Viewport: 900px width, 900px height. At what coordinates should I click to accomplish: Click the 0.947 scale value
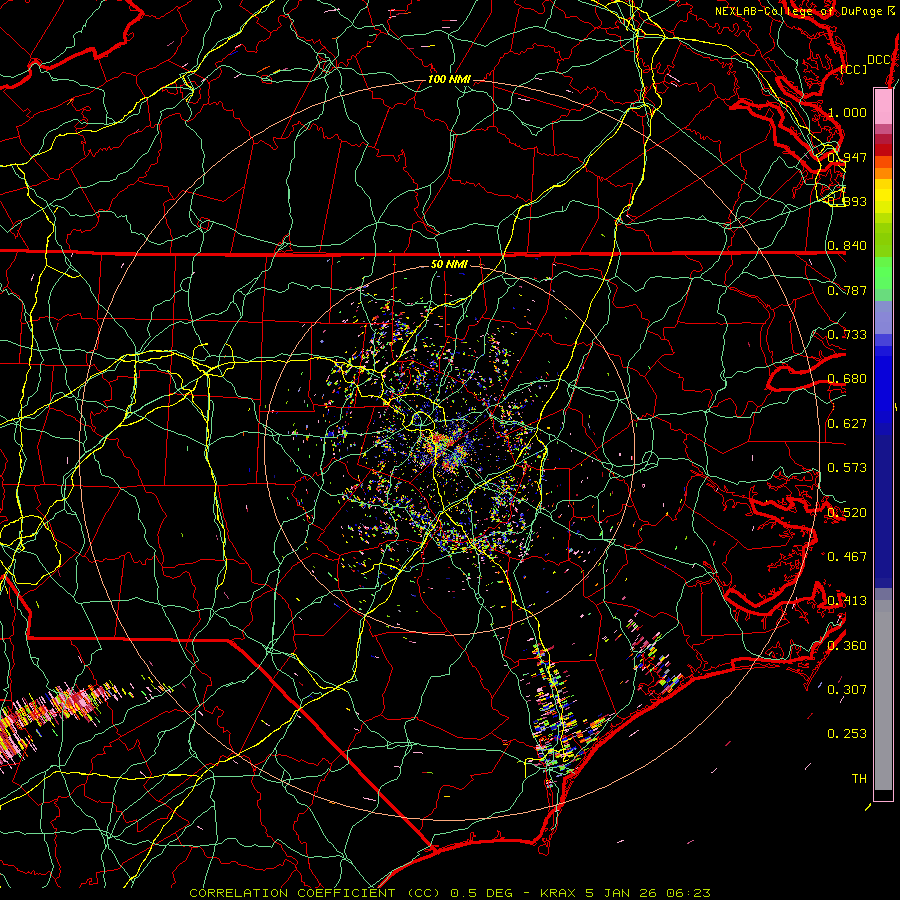click(x=847, y=157)
